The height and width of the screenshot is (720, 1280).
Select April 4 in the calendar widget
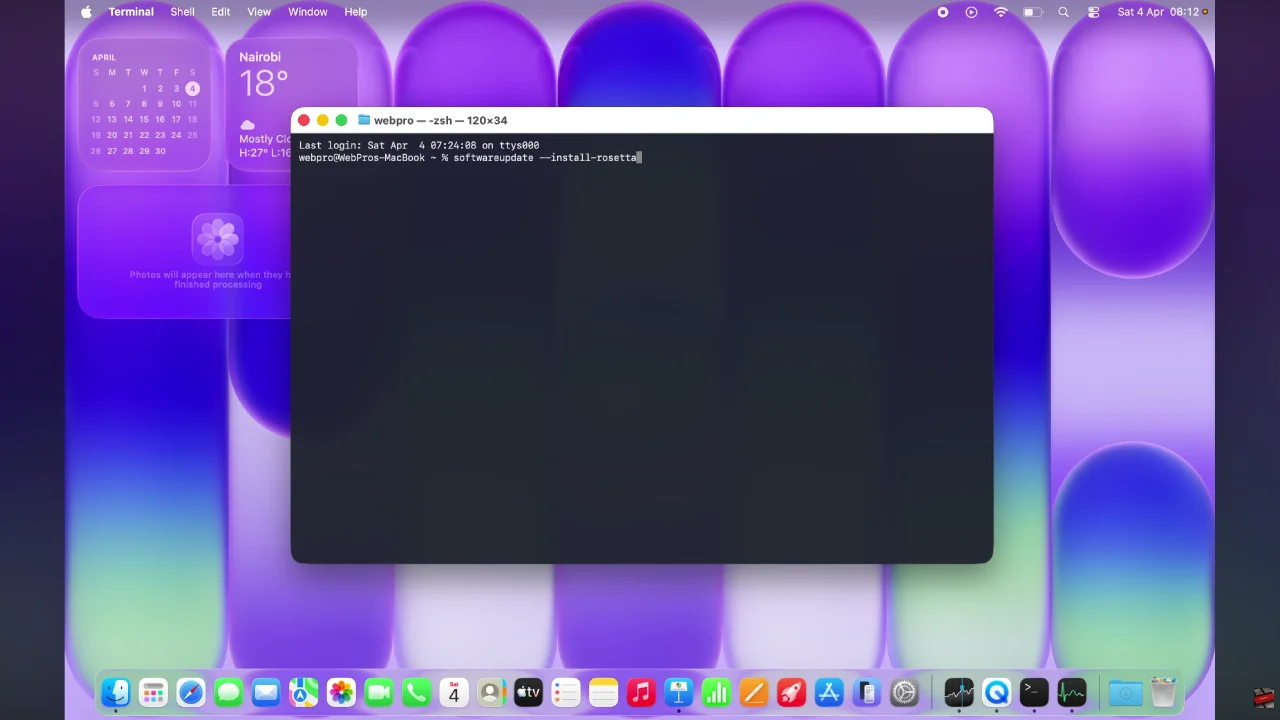click(192, 88)
